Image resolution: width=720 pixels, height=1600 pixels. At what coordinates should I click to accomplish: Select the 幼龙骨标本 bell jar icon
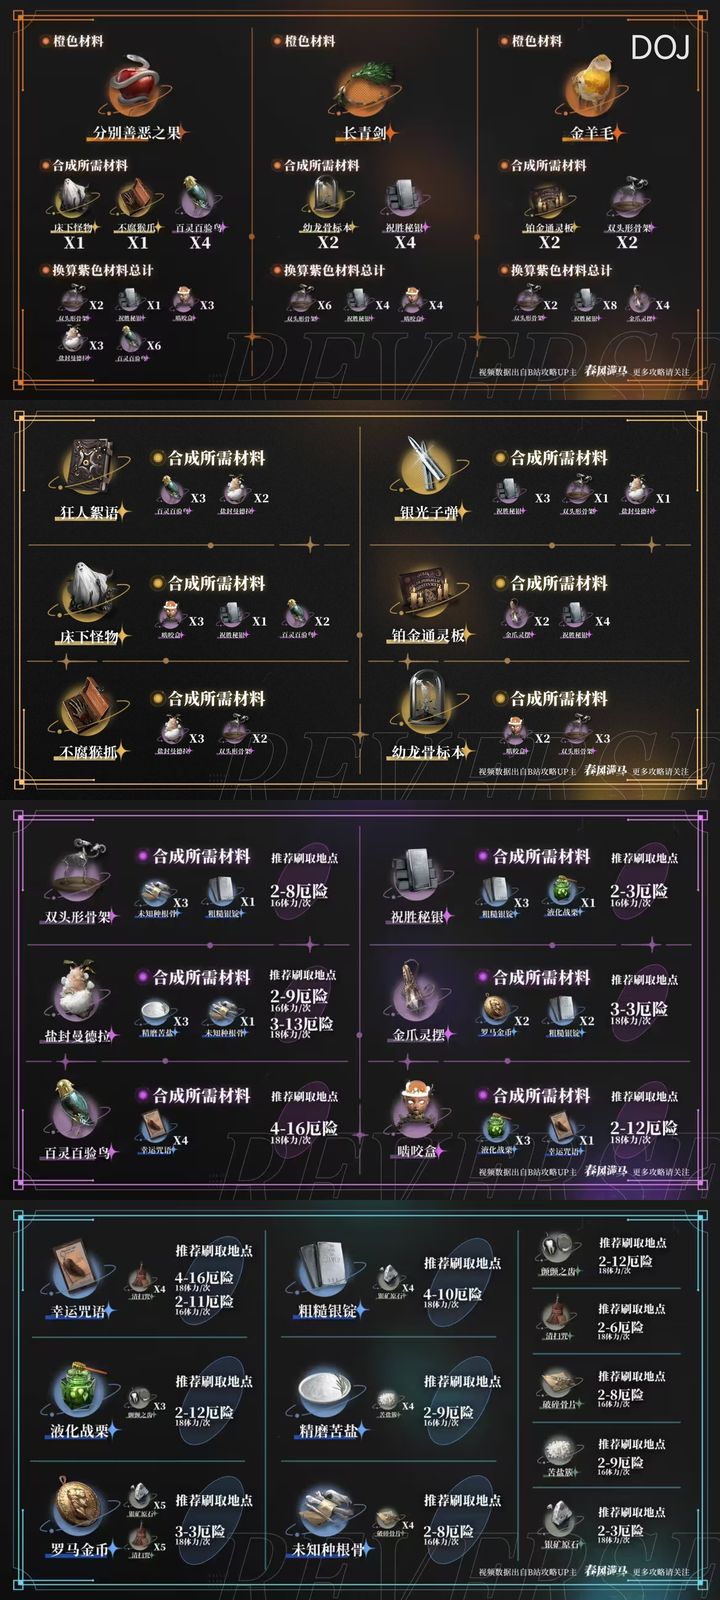coord(428,708)
